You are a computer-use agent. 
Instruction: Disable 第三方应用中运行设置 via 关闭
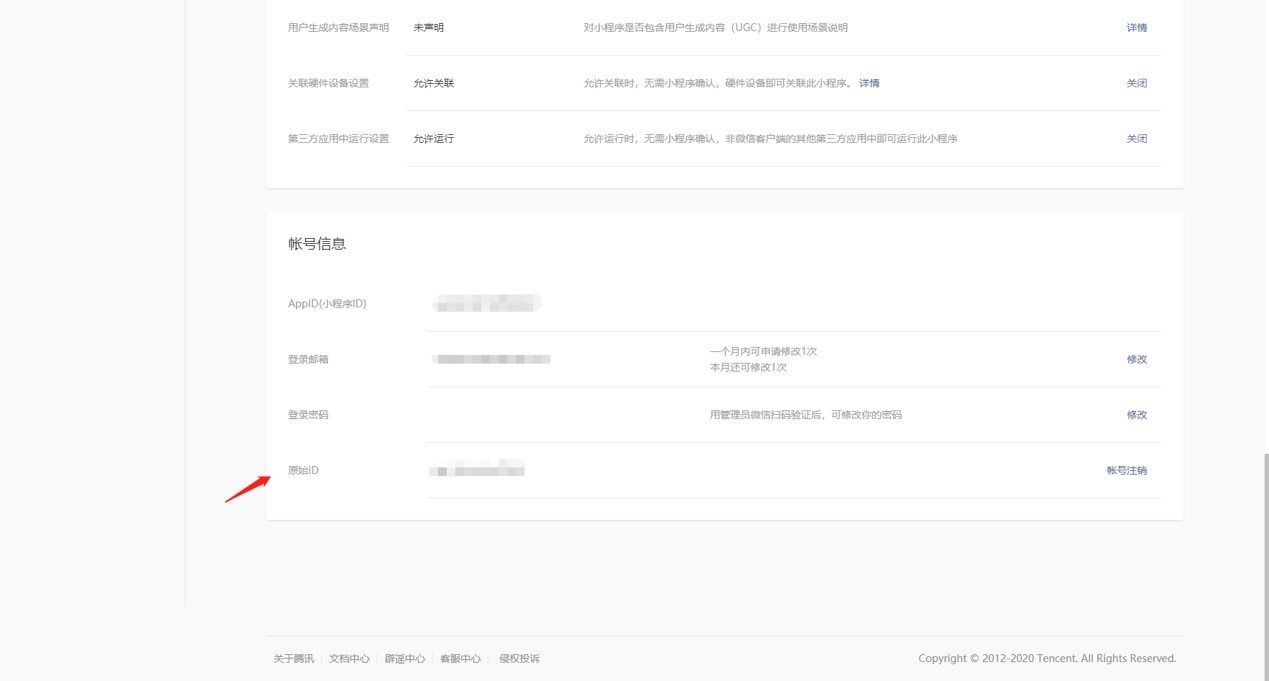(1136, 139)
